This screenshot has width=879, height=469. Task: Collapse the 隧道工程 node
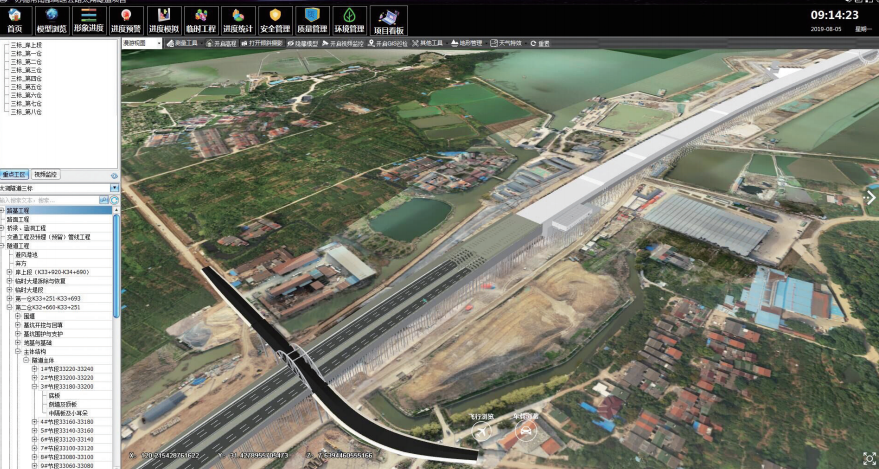coord(2,245)
